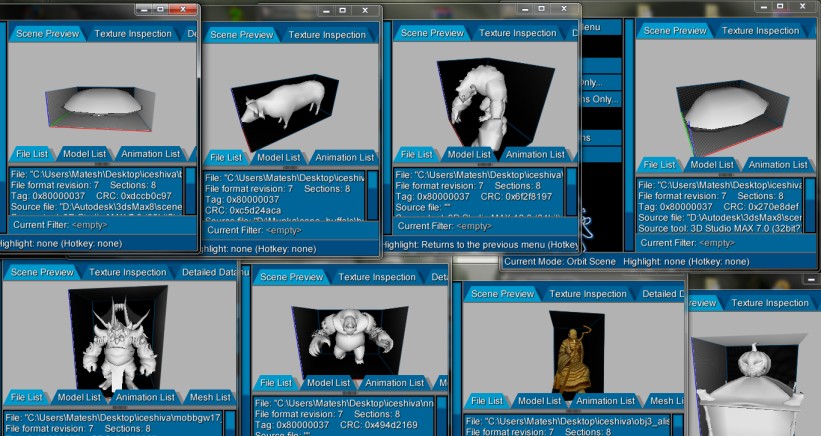
Task: Open Texture Inspection tab in CRC 0x494d2169 window
Action: coord(376,277)
